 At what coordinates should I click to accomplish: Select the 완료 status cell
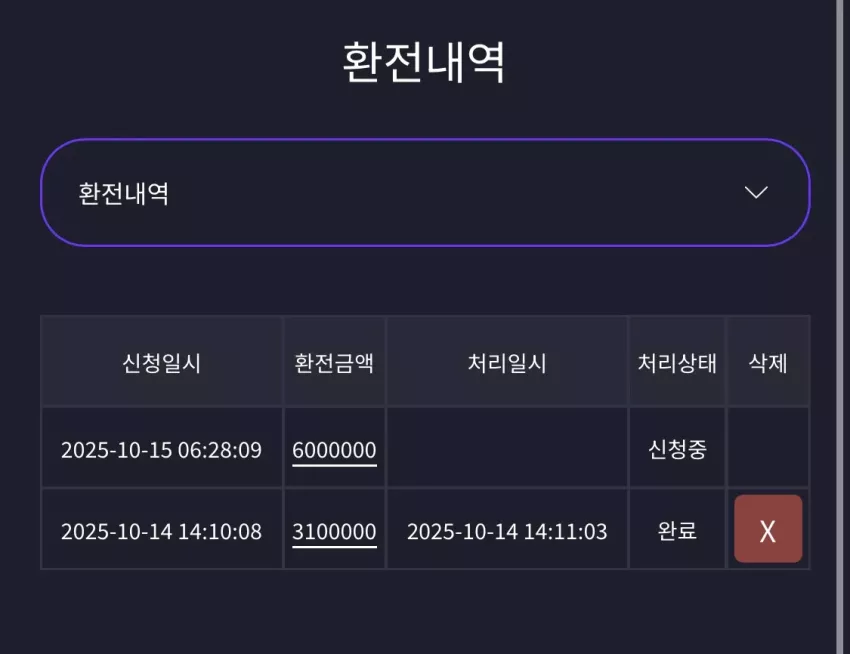[677, 530]
